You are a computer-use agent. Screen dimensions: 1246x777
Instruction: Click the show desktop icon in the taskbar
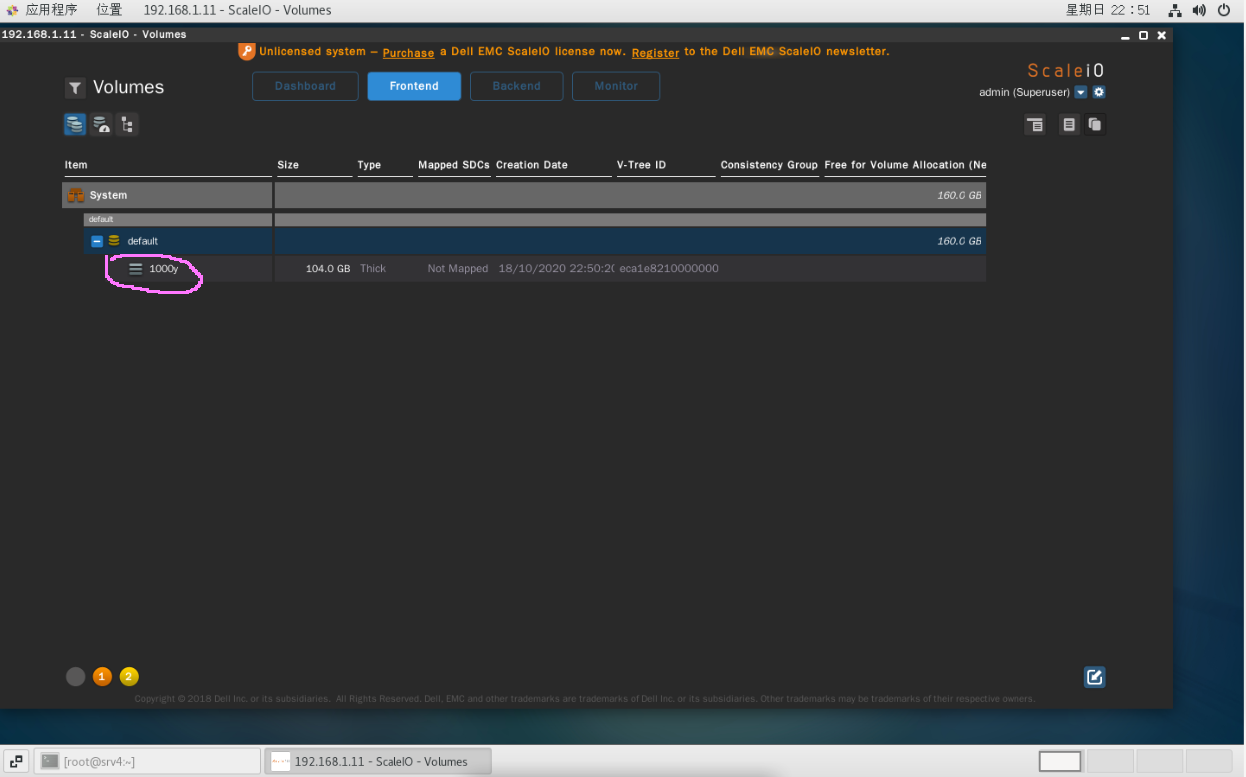point(16,761)
